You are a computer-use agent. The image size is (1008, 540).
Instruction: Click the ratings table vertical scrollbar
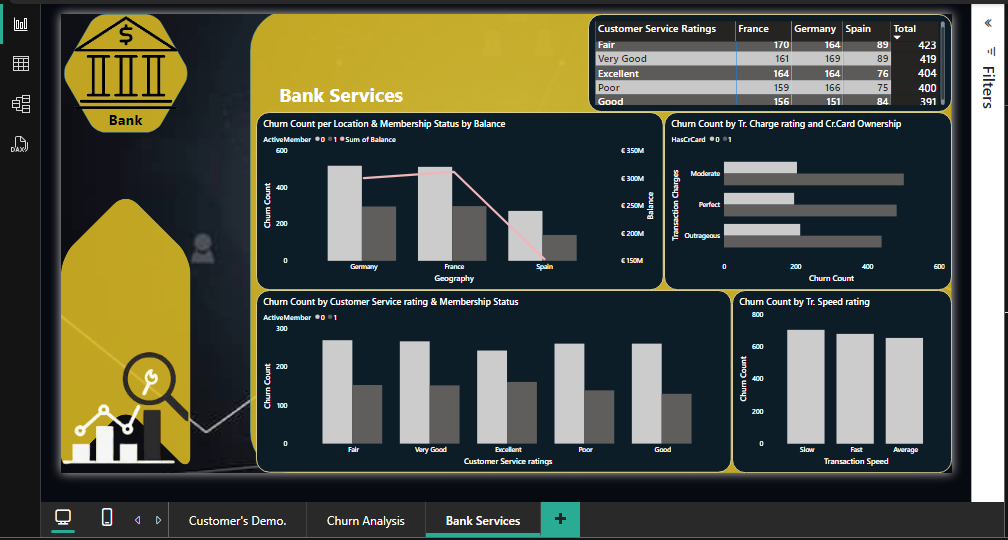[943, 61]
